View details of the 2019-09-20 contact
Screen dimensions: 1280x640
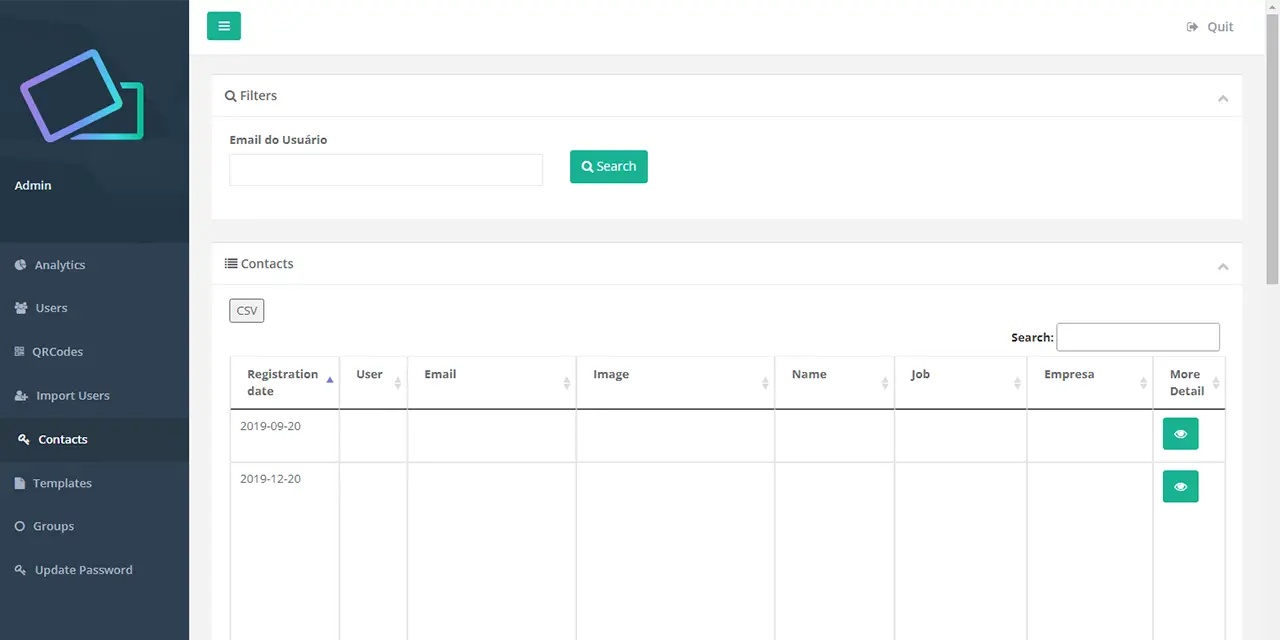pyautogui.click(x=1180, y=434)
